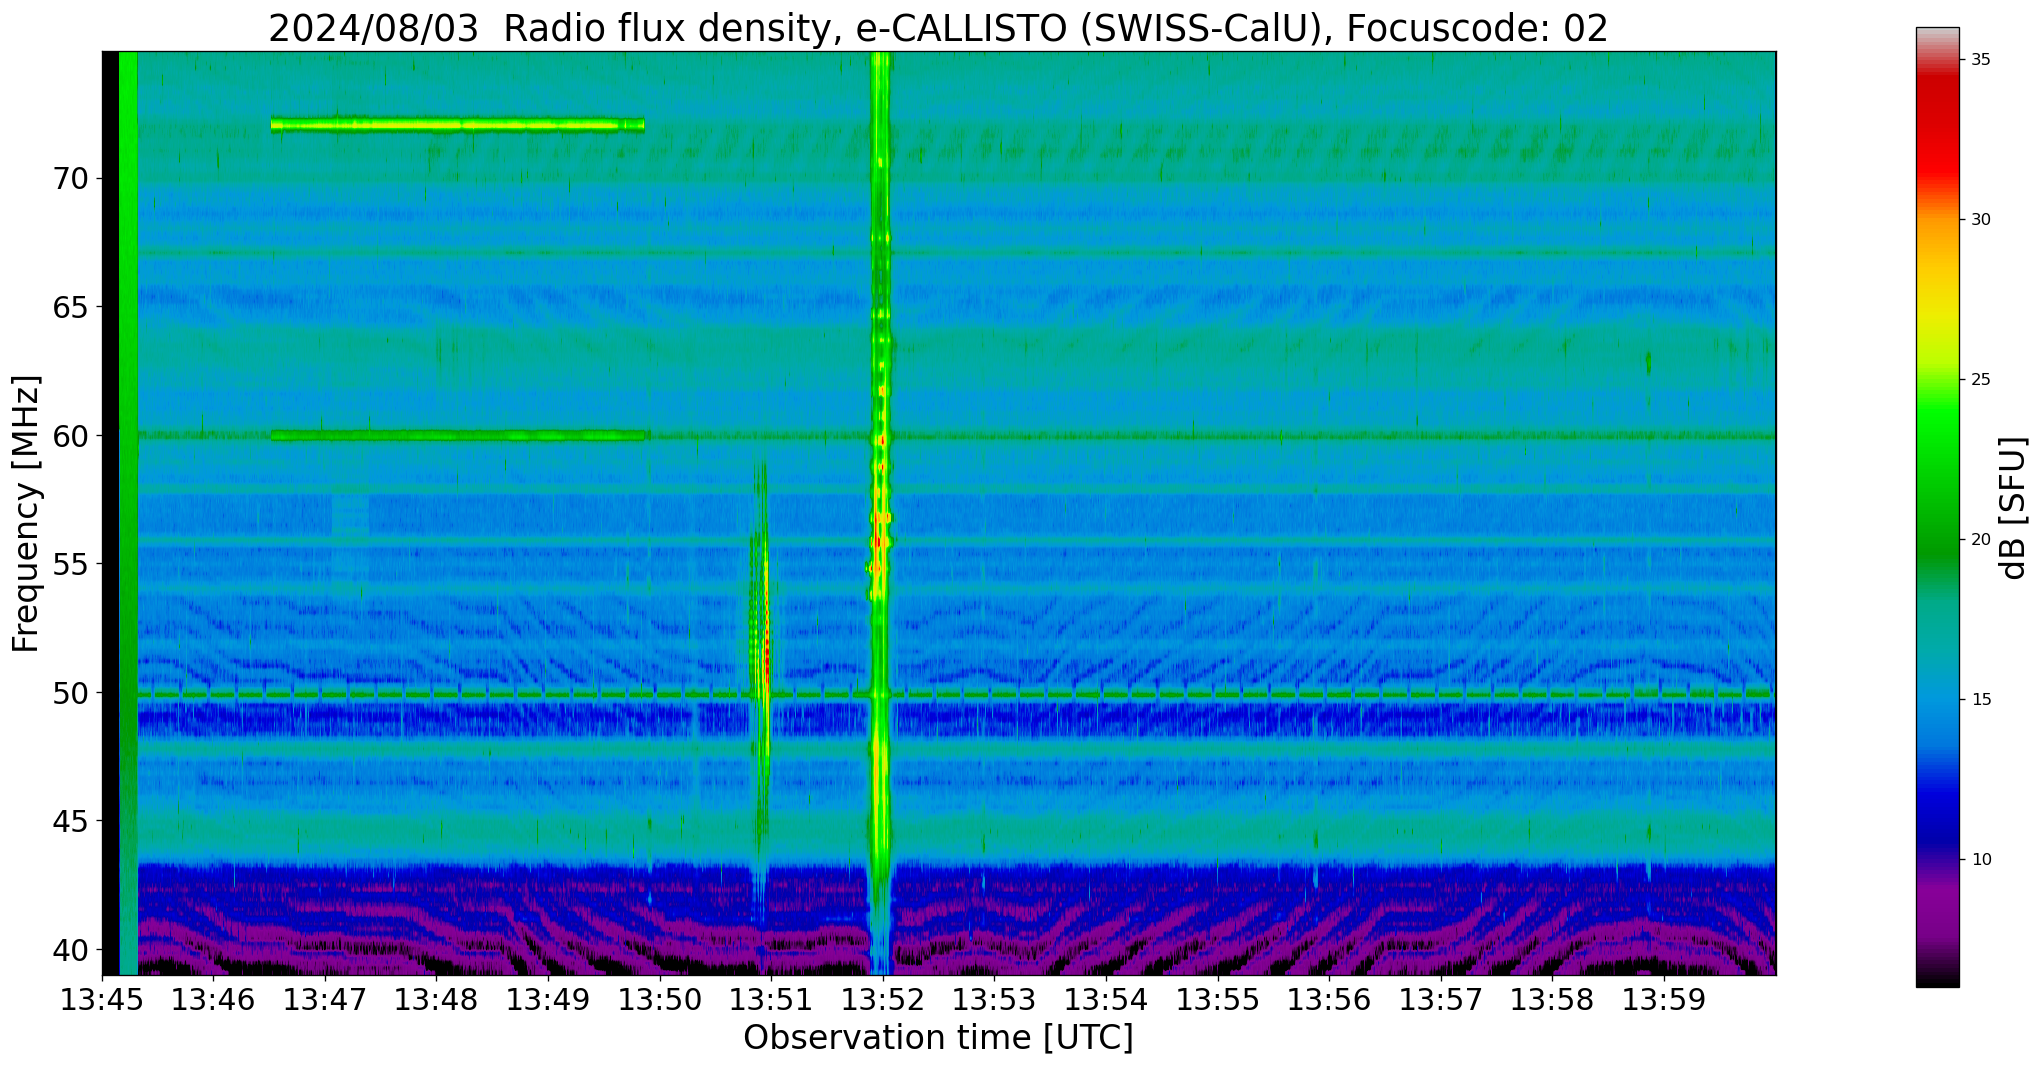Image resolution: width=2043 pixels, height=1067 pixels.
Task: Click the black data gap strip at 13:45
Action: 110,513
